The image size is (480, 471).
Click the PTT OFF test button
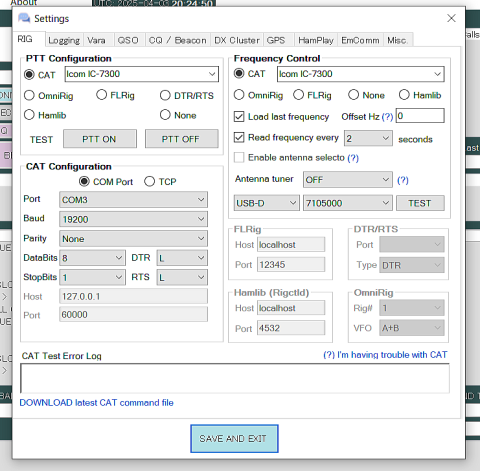pyautogui.click(x=182, y=139)
